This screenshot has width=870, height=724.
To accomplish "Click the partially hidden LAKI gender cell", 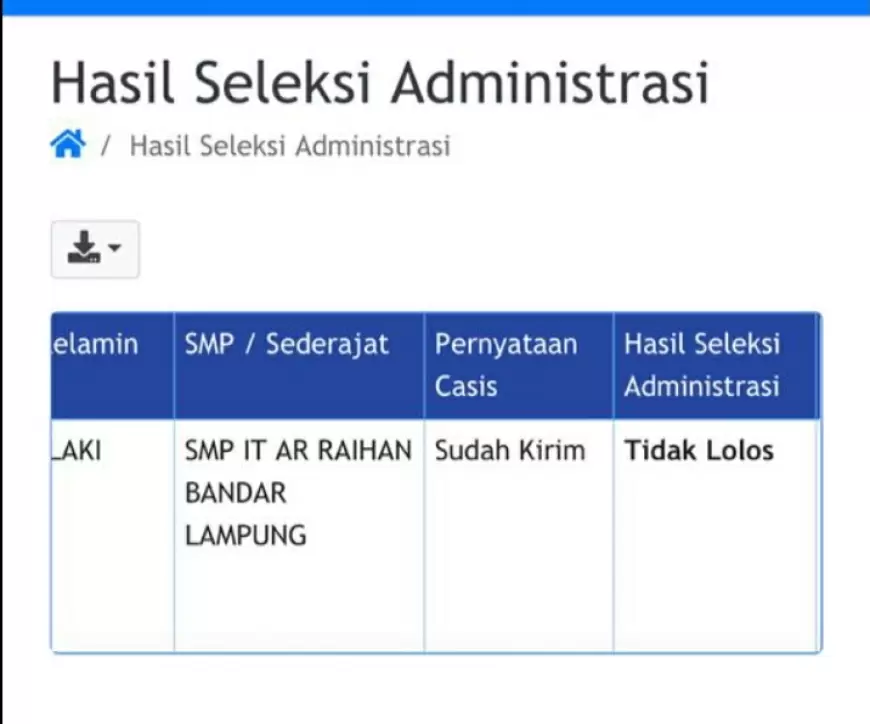I will point(113,535).
